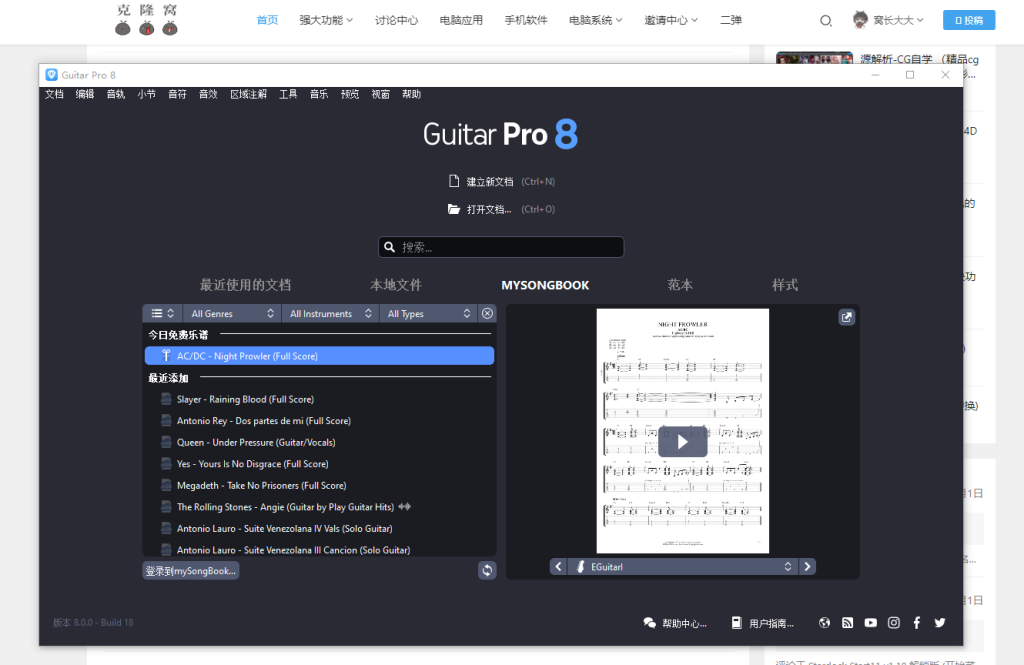1024x665 pixels.
Task: Expand the 电脑系统 website menu
Action: [x=595, y=20]
